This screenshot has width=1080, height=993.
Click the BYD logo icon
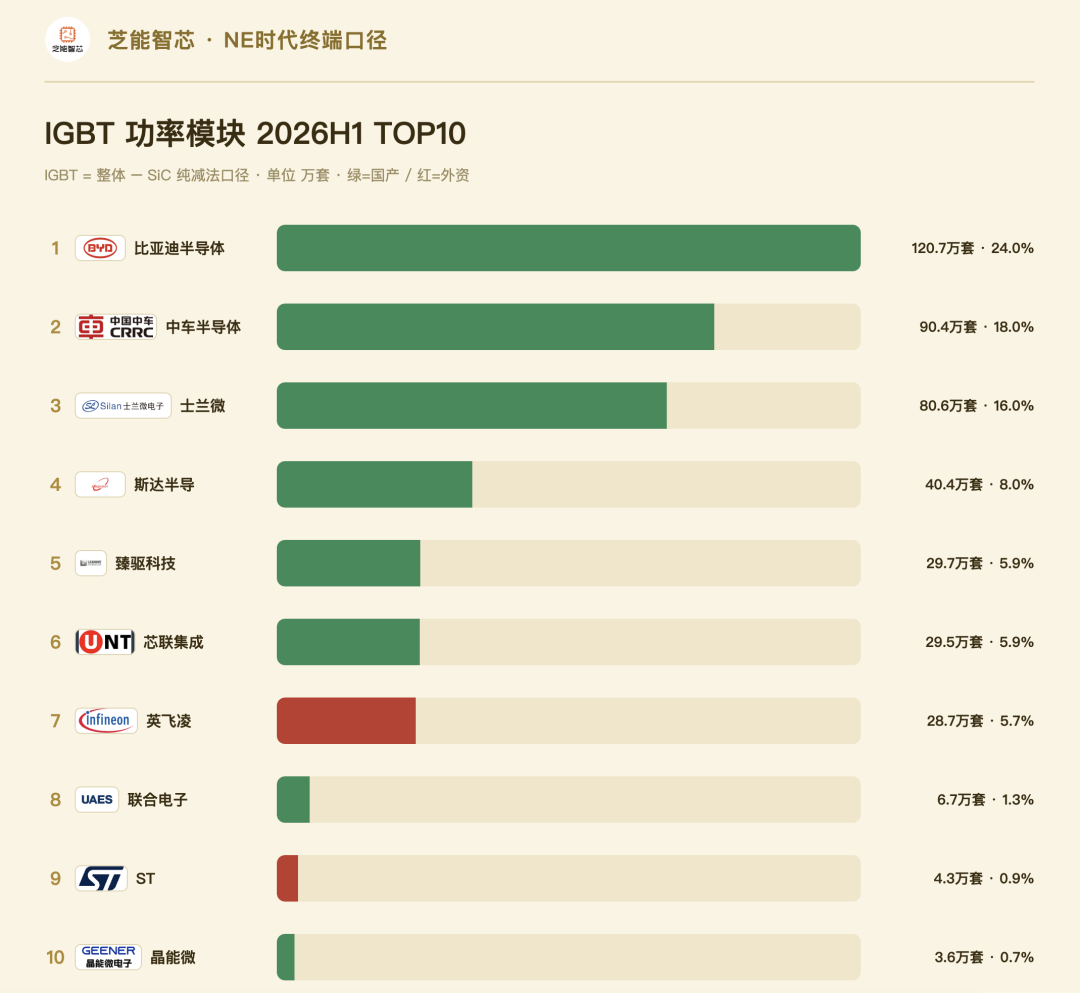coord(100,248)
